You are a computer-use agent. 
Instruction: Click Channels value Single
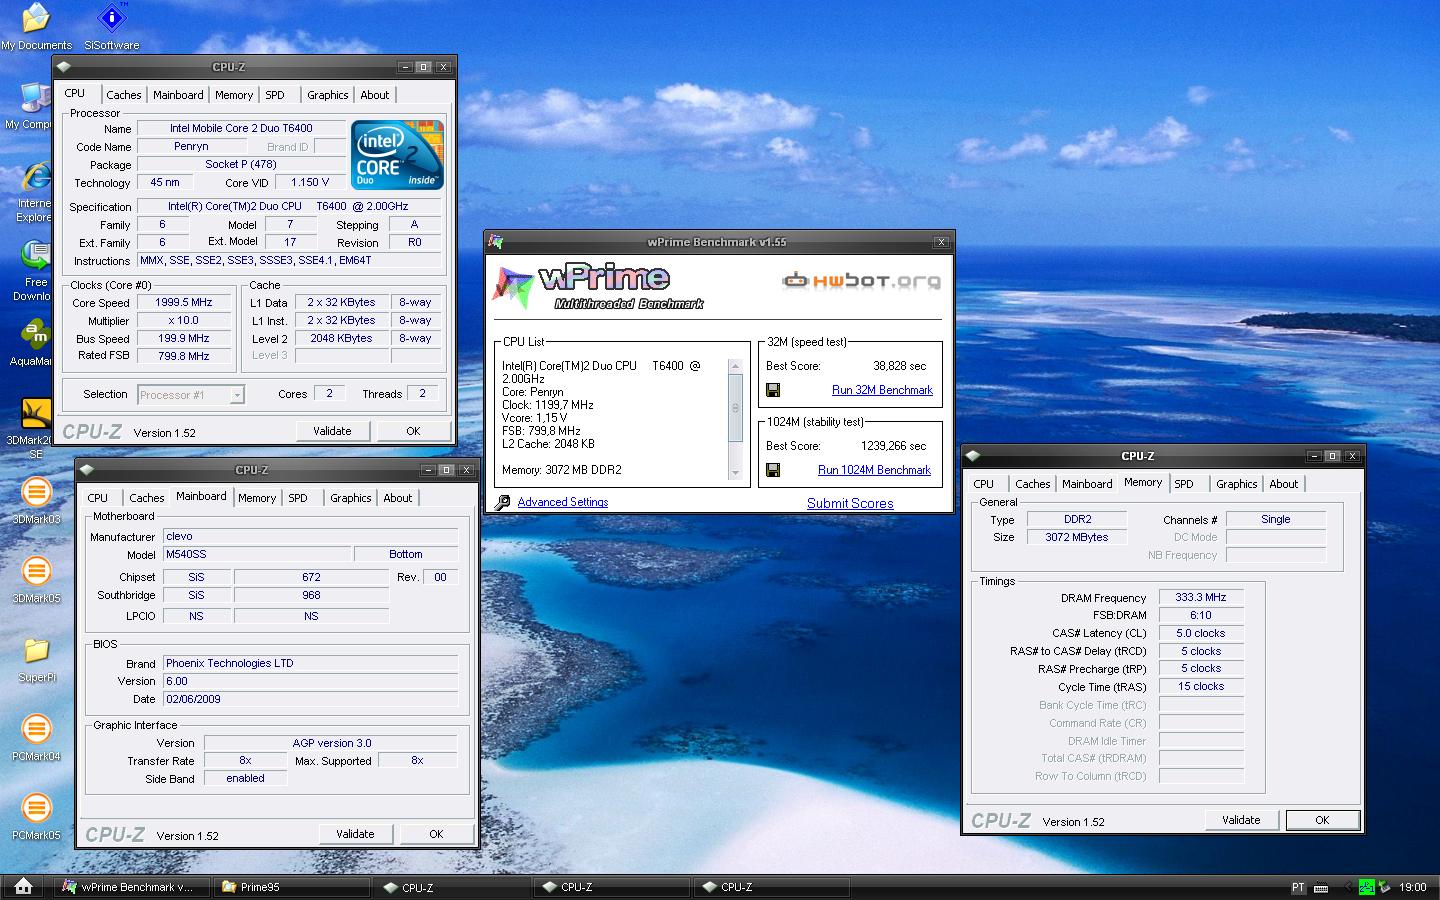click(x=1276, y=519)
